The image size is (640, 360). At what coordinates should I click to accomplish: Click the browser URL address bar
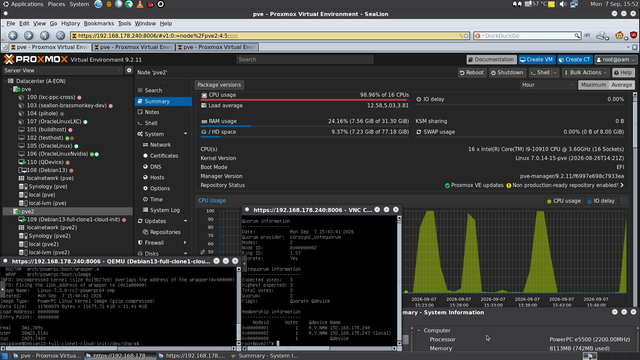coord(270,36)
